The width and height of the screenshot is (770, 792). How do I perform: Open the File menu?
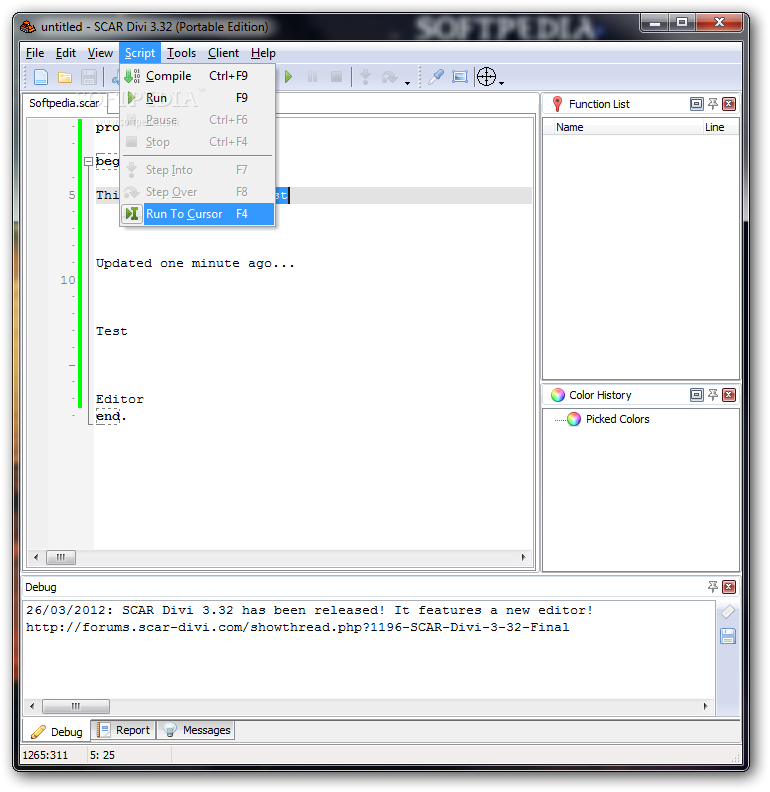[x=35, y=53]
